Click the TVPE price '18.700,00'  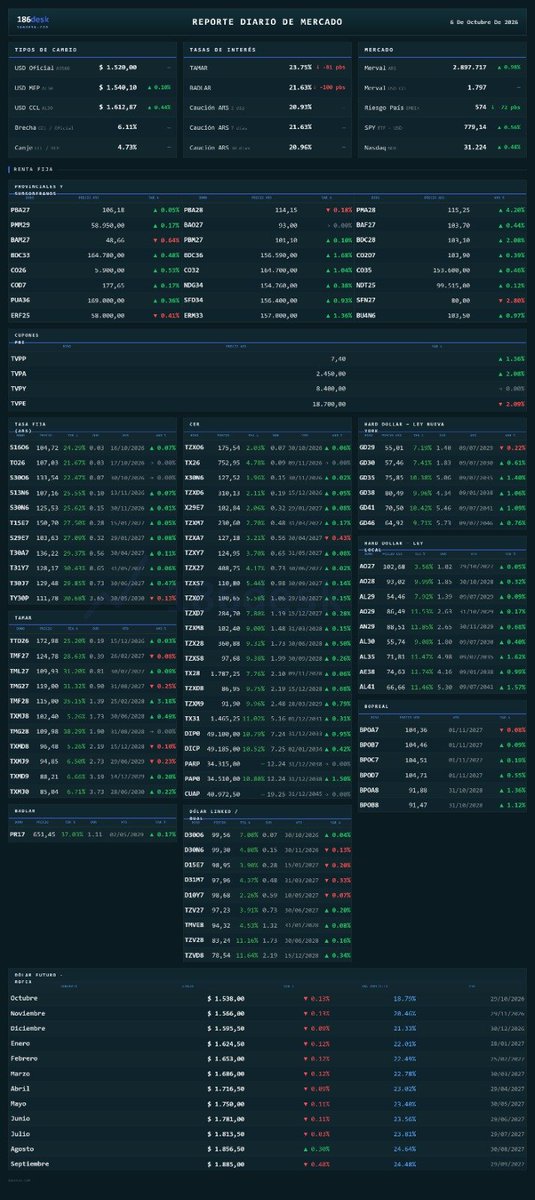(328, 403)
